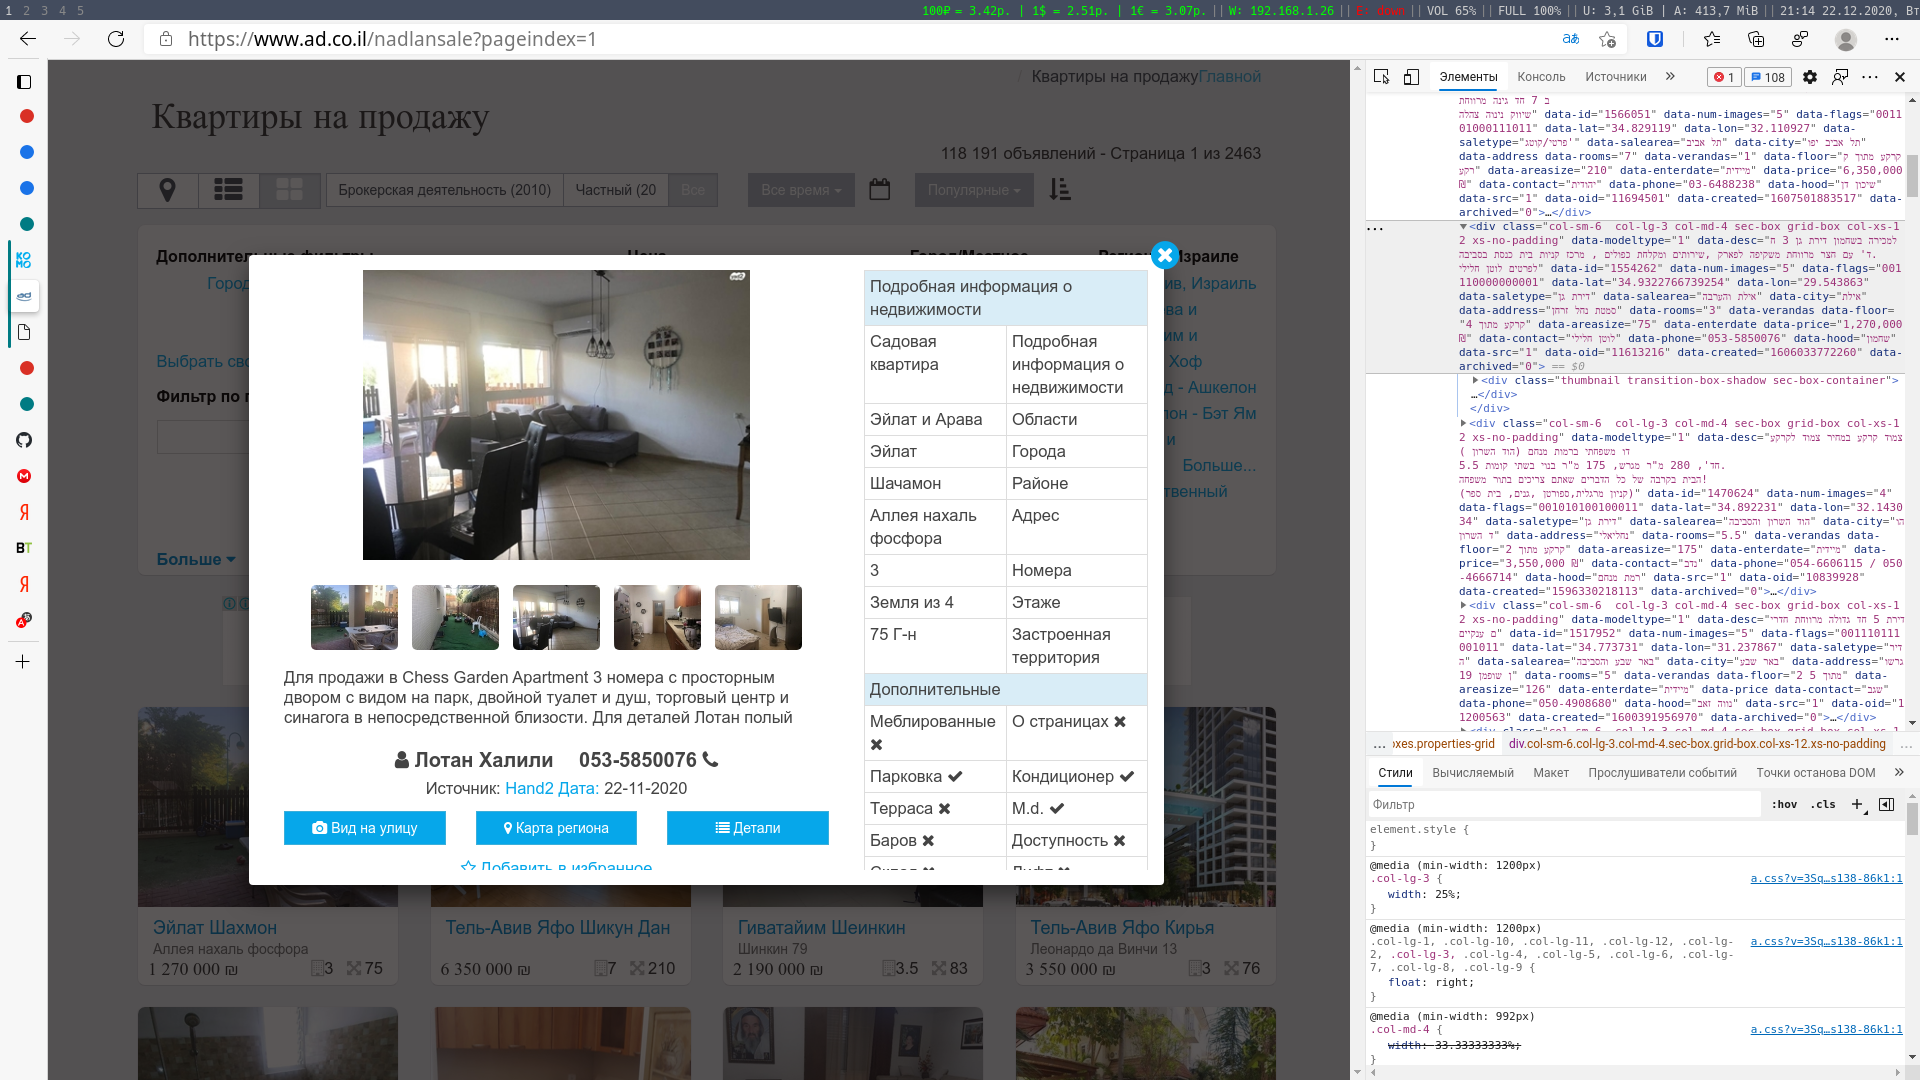
Task: Click the 'Вид на улицу' button
Action: (365, 828)
